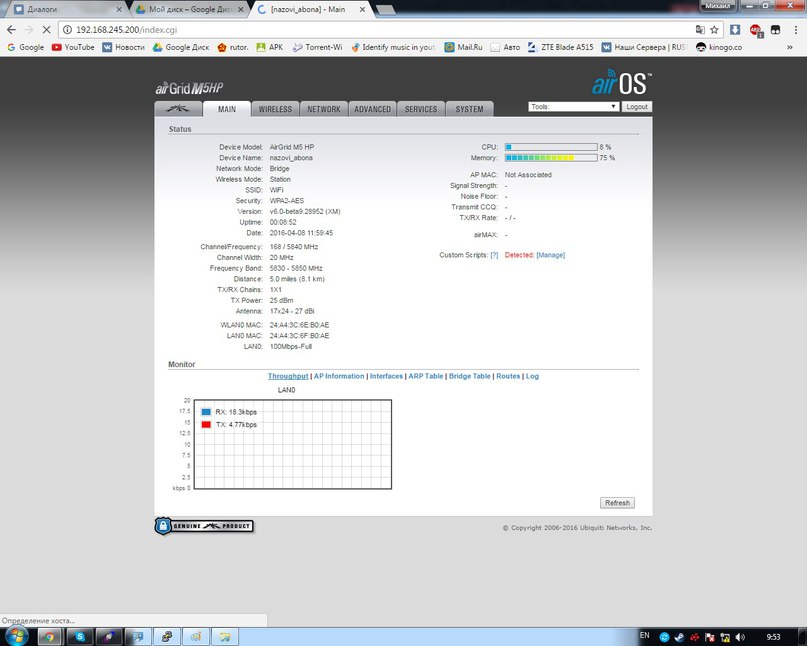This screenshot has width=807, height=646.
Task: Bookmark this page with star icon
Action: point(714,30)
